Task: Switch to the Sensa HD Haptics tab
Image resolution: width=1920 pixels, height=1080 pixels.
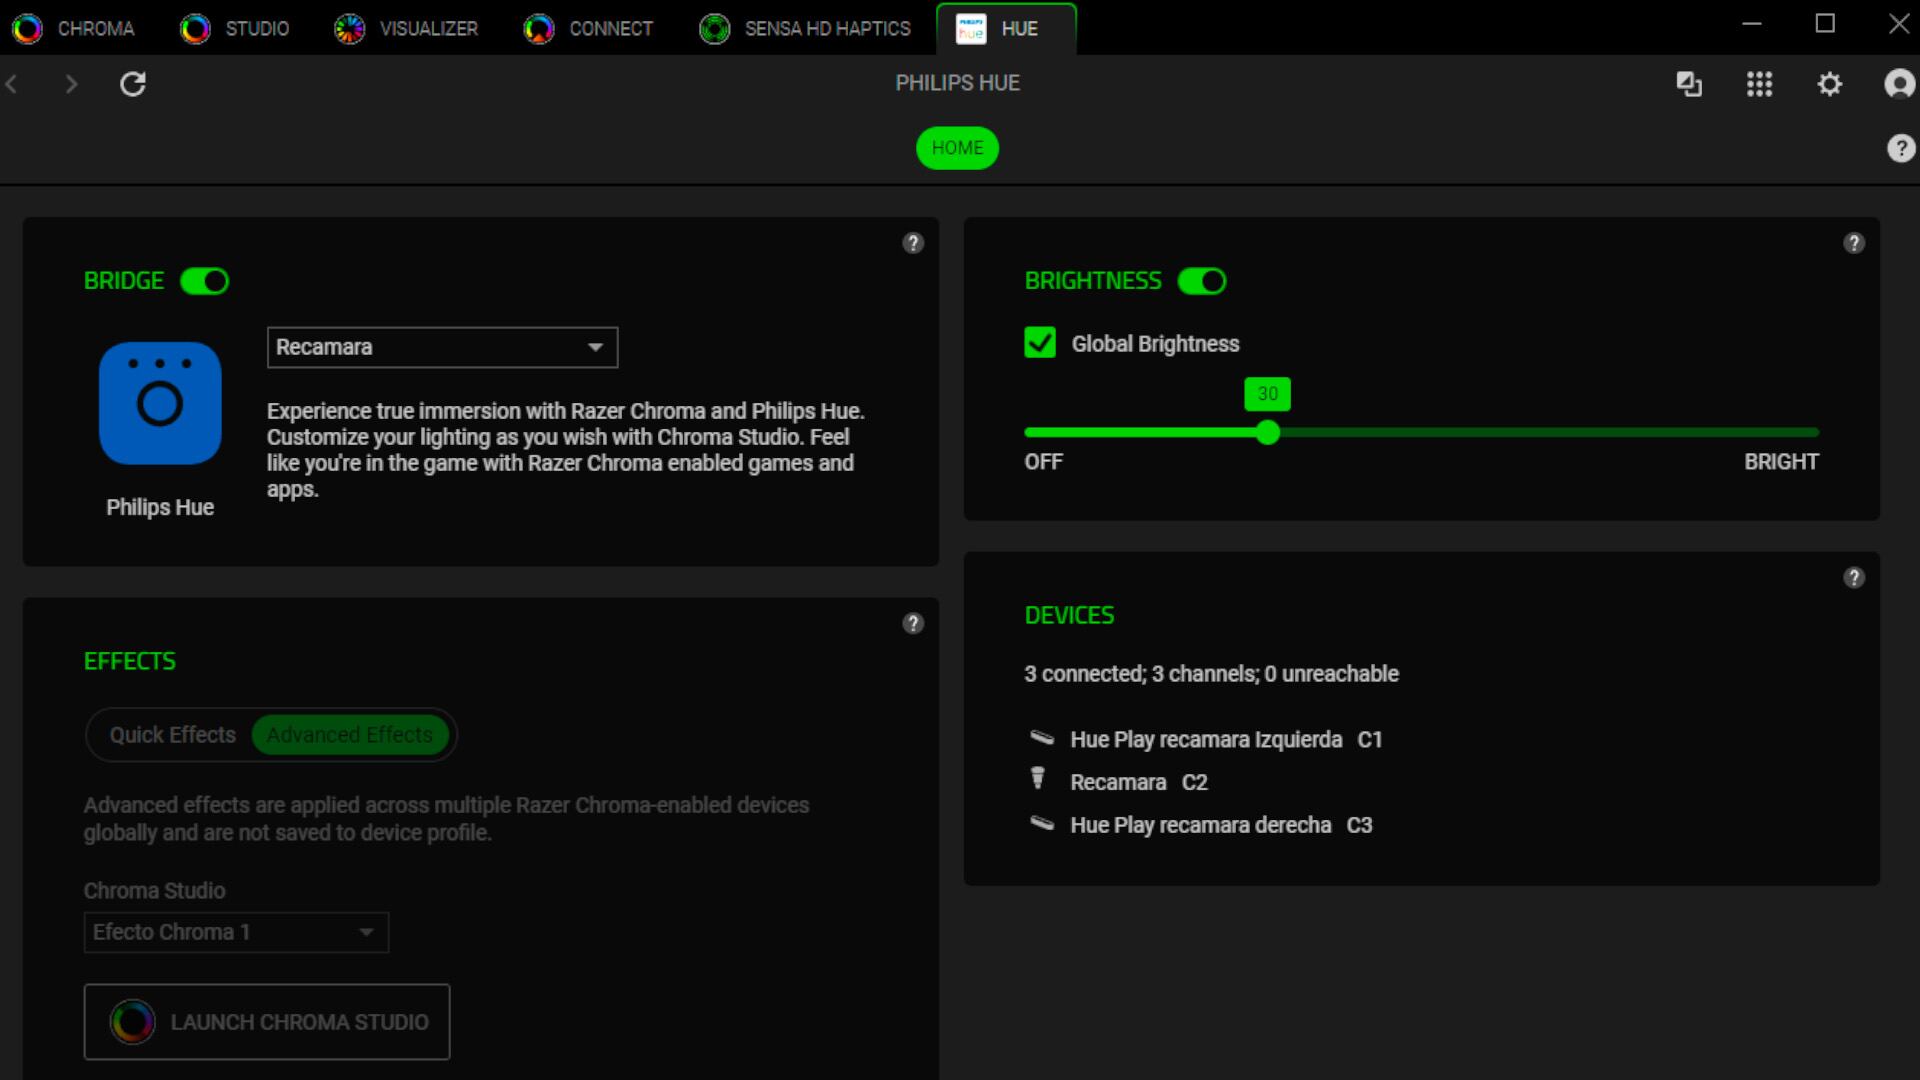Action: [805, 28]
